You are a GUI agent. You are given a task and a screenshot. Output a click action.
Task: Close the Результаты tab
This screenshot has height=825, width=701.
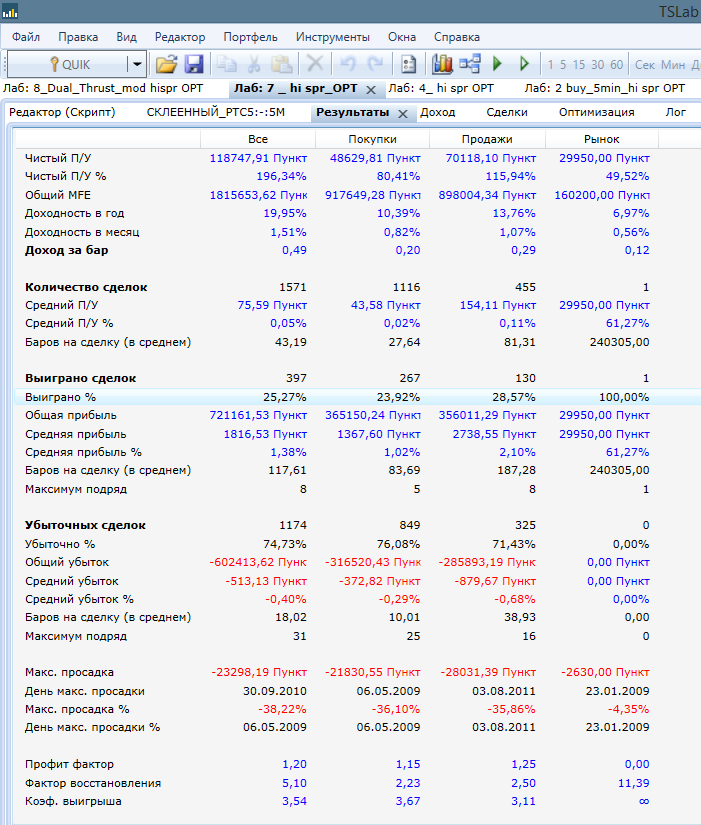(x=403, y=113)
